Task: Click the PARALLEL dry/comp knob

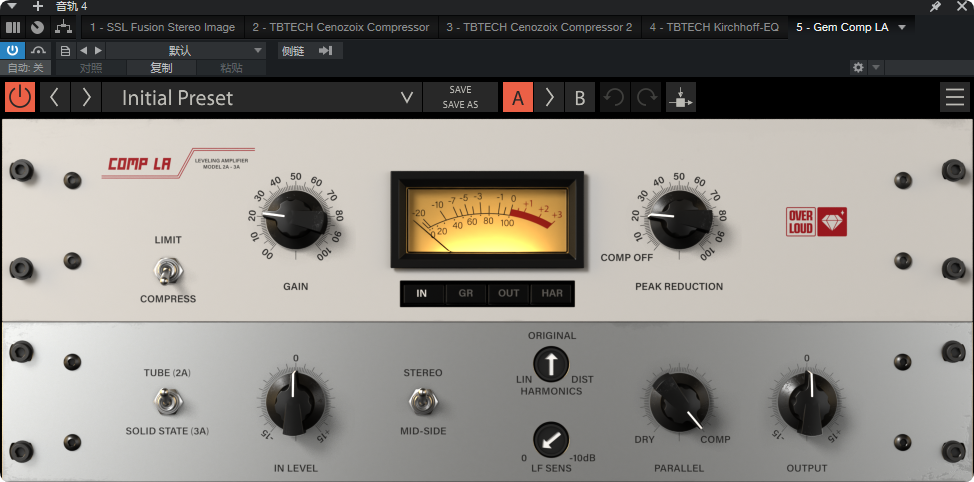Action: pos(678,401)
